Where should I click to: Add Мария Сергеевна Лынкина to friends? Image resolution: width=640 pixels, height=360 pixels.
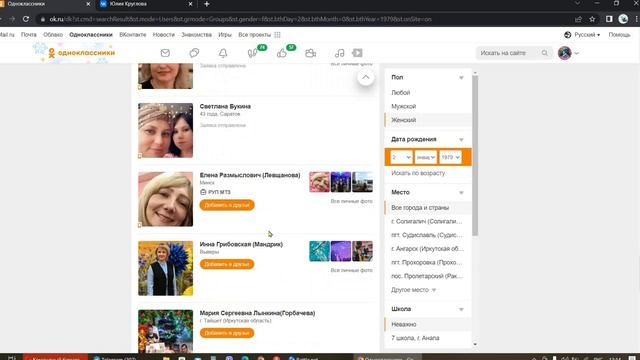coord(227,333)
